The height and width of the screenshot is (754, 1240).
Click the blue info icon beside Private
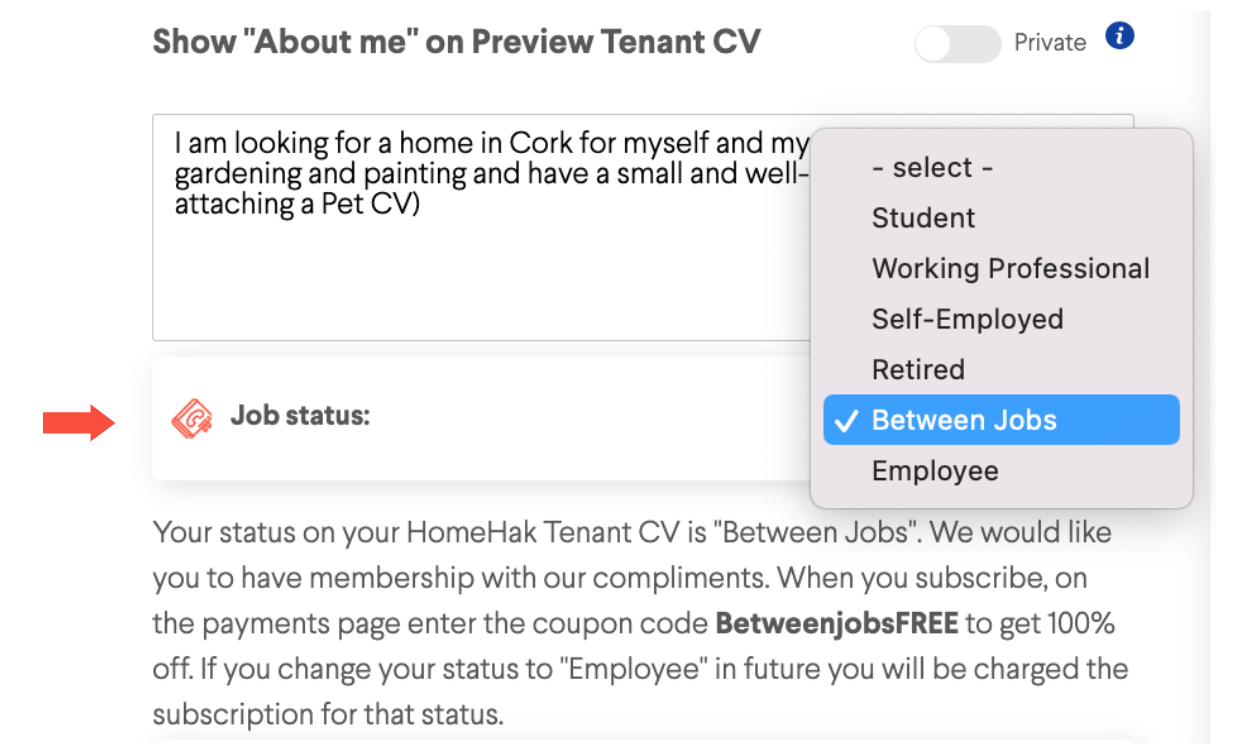(1119, 38)
